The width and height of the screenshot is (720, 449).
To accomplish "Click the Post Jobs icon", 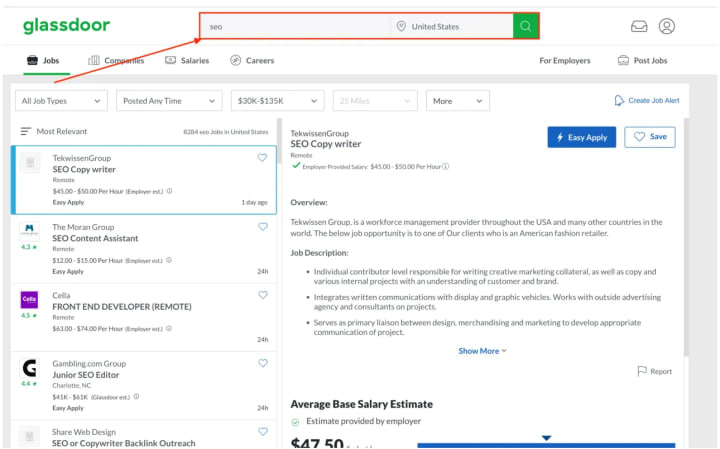I will (623, 60).
